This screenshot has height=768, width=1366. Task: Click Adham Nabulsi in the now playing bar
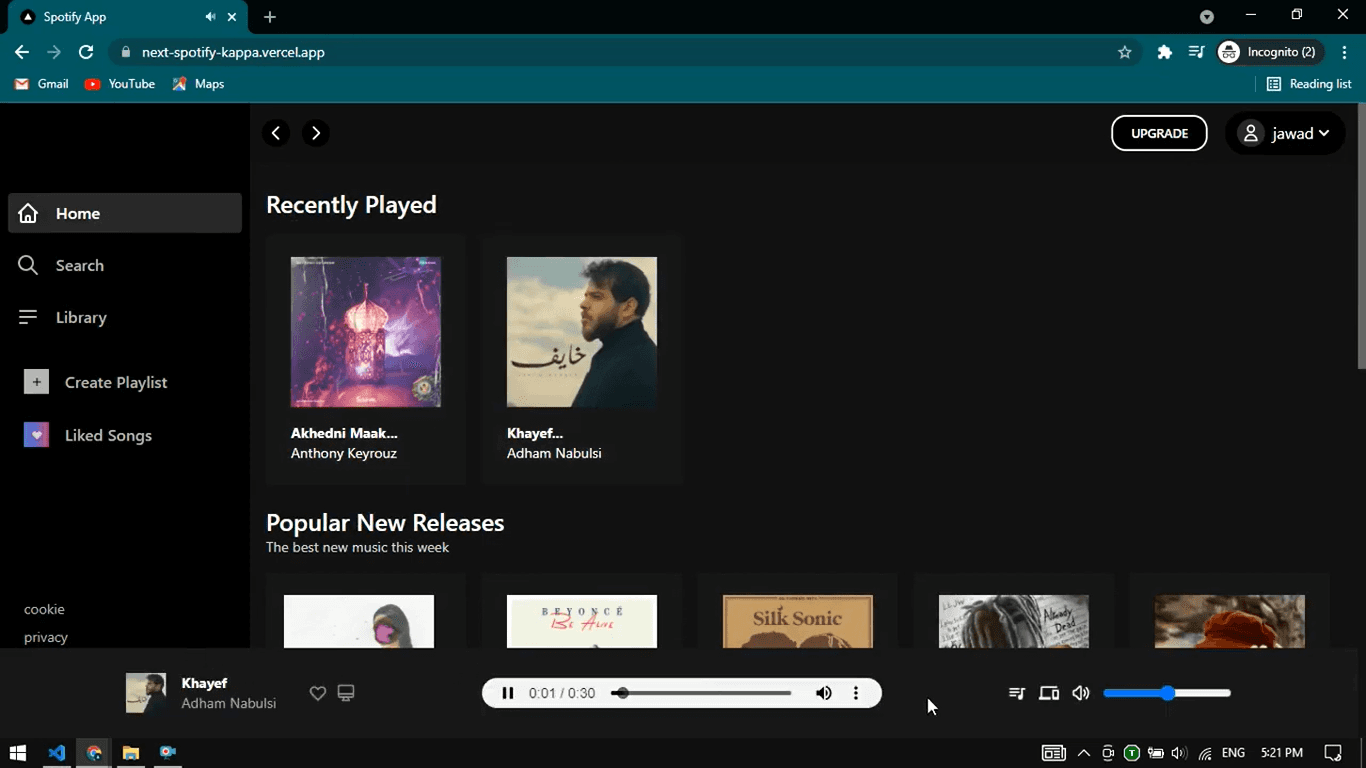[229, 703]
